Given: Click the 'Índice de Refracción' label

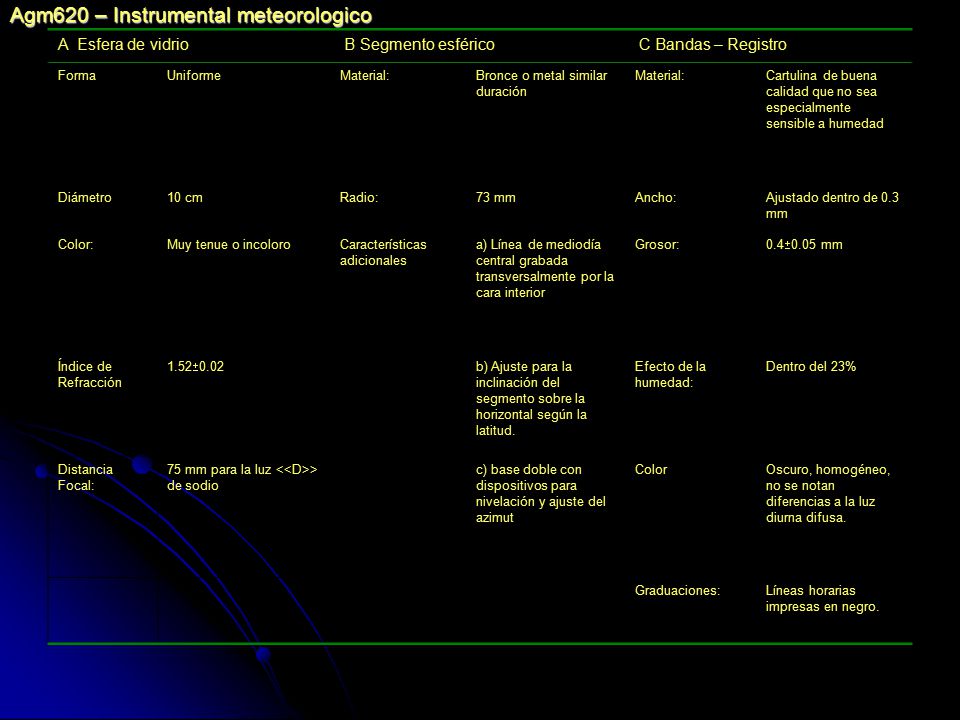Looking at the screenshot, I should (89, 374).
